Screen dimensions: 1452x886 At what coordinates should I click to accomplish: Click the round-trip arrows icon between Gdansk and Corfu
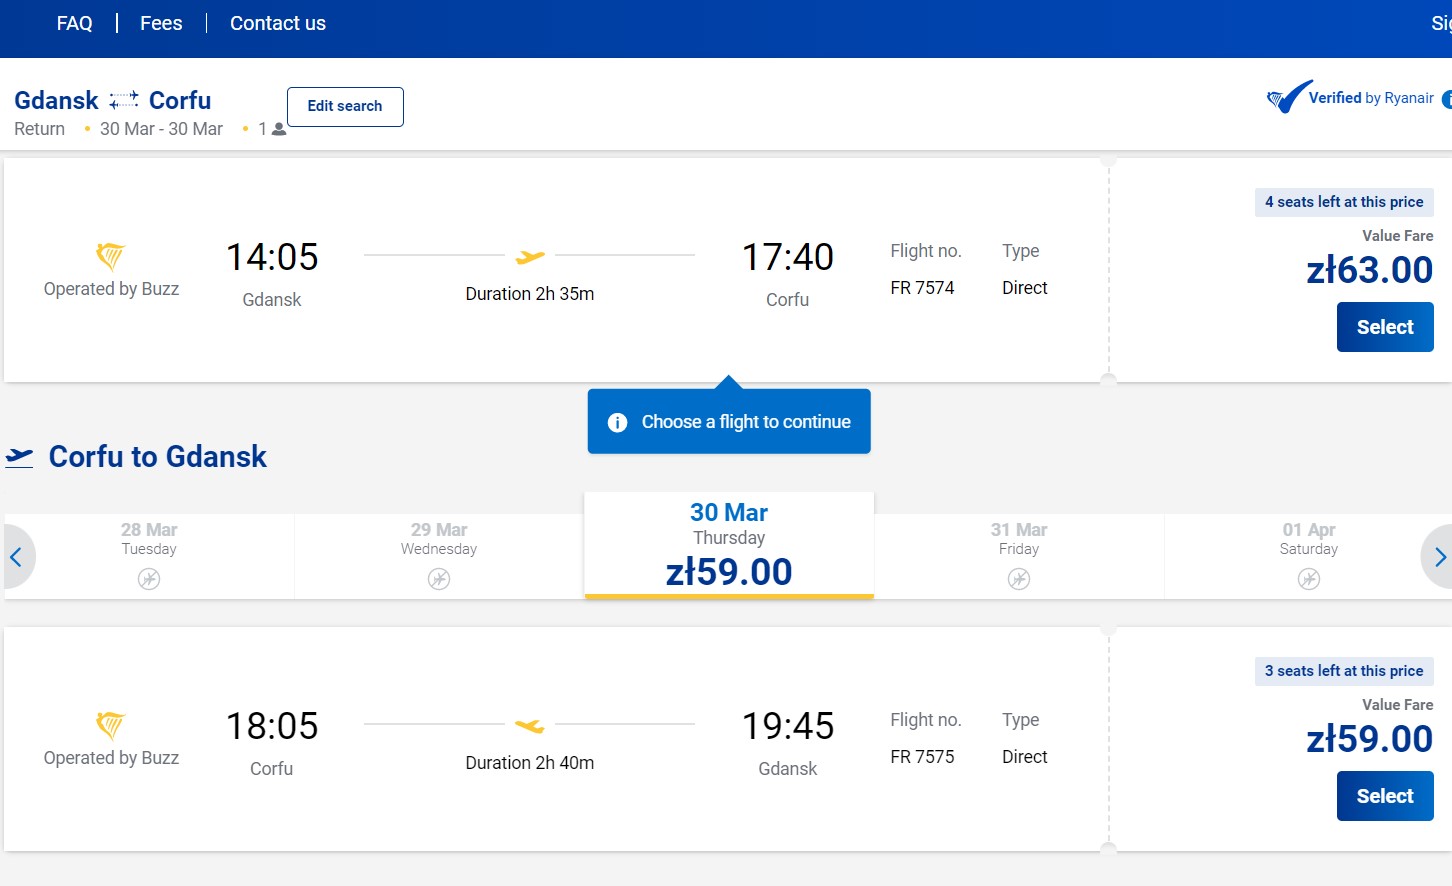coord(124,100)
